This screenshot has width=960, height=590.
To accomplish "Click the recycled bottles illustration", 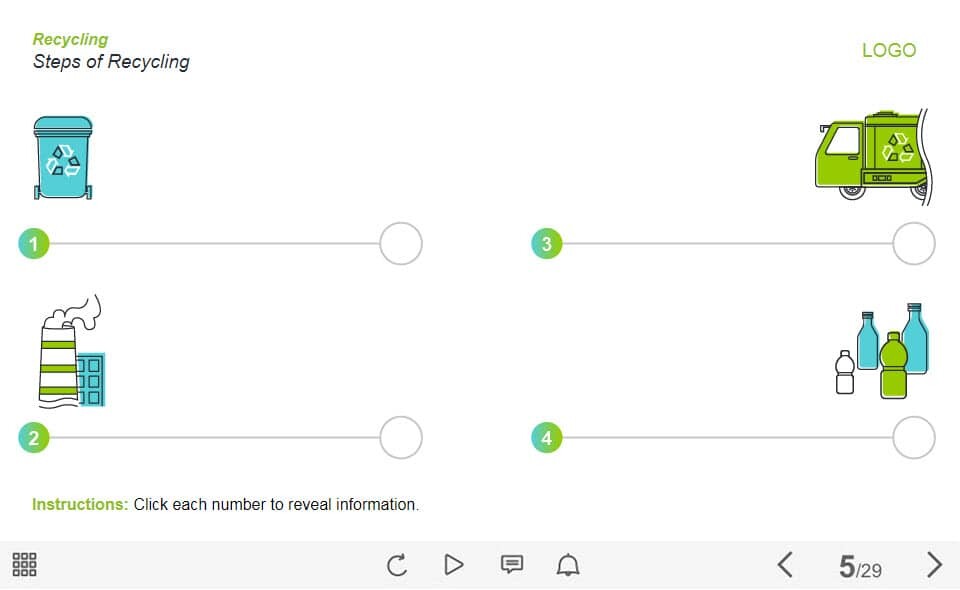I will [882, 351].
